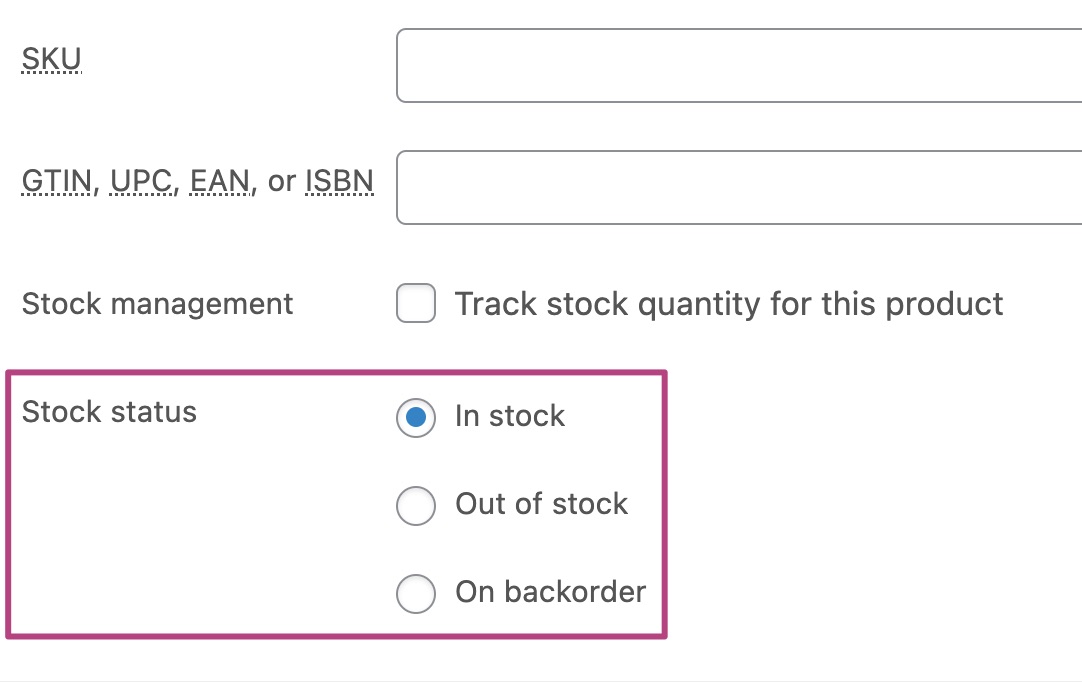Image resolution: width=1082 pixels, height=682 pixels.
Task: Click the underlined SKU label
Action: click(x=51, y=61)
